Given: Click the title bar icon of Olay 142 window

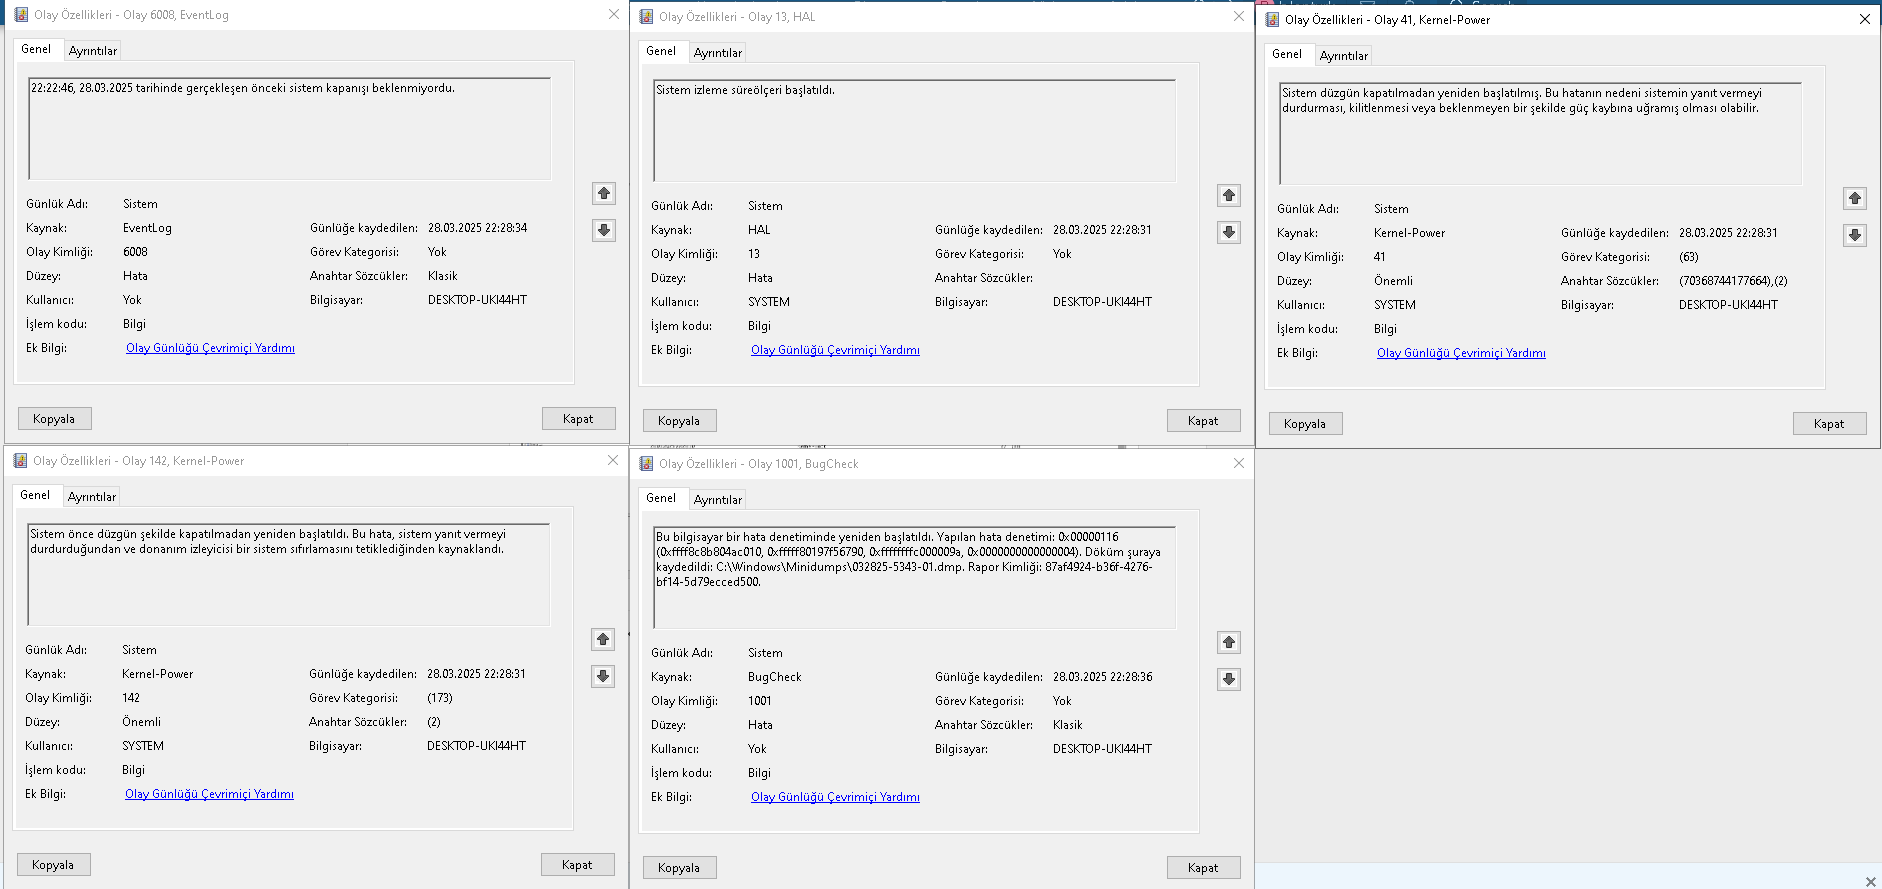Looking at the screenshot, I should pyautogui.click(x=20, y=461).
